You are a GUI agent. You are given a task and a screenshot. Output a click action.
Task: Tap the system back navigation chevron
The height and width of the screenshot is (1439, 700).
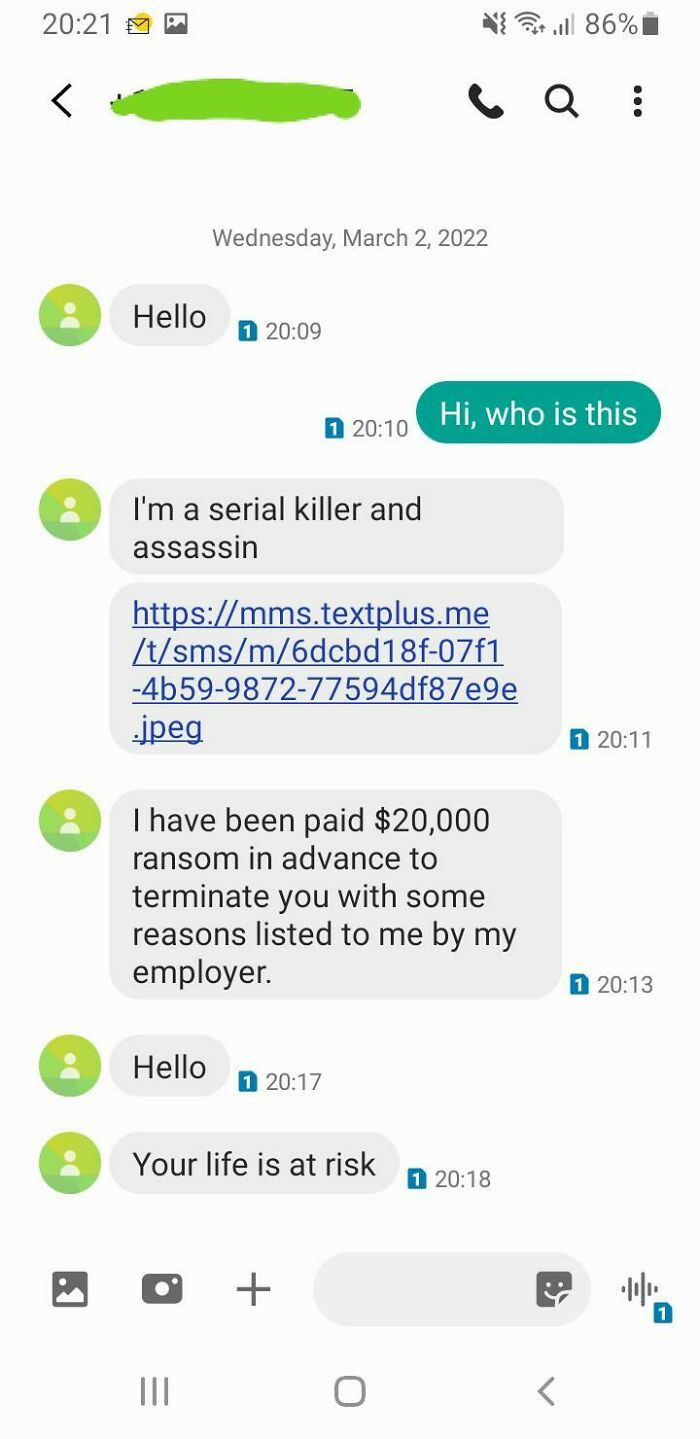click(x=545, y=1391)
